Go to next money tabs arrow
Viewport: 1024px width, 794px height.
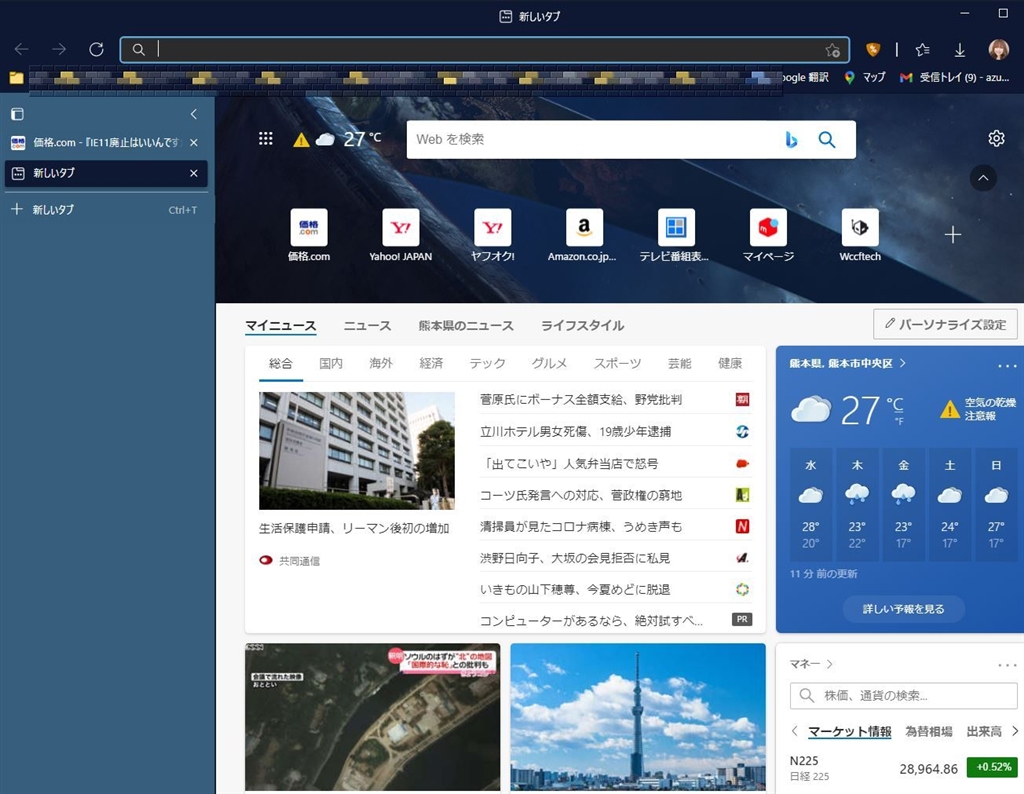coord(1014,731)
